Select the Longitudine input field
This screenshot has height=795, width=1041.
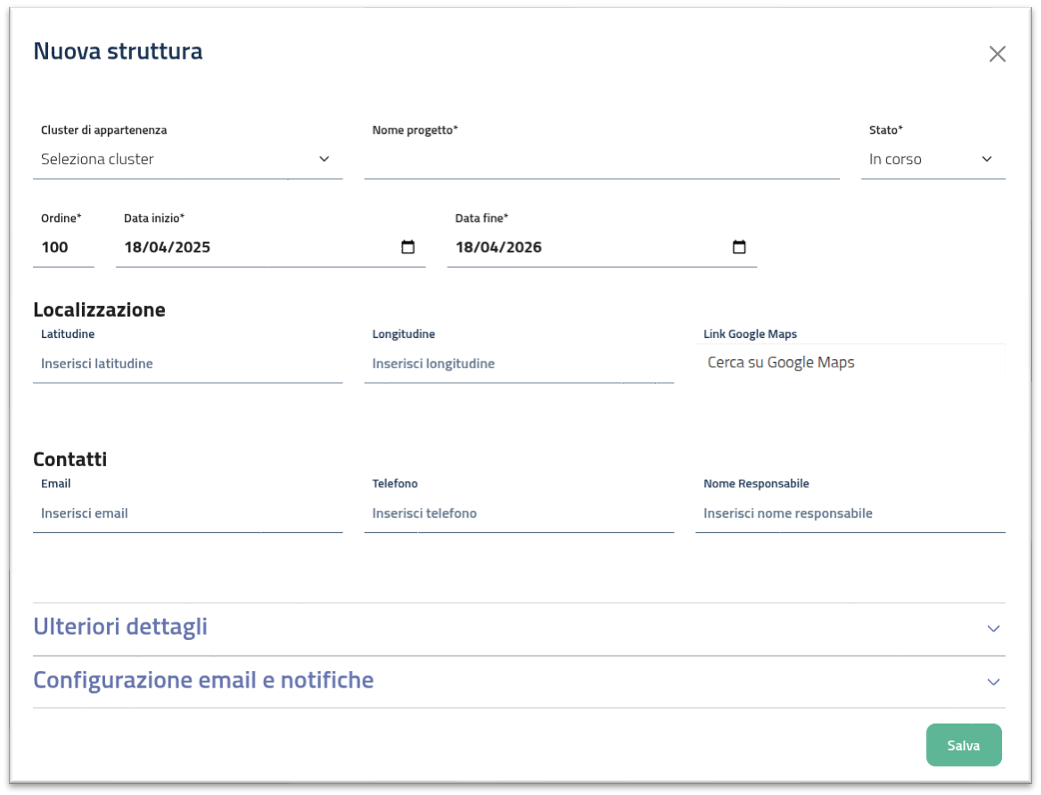518,364
